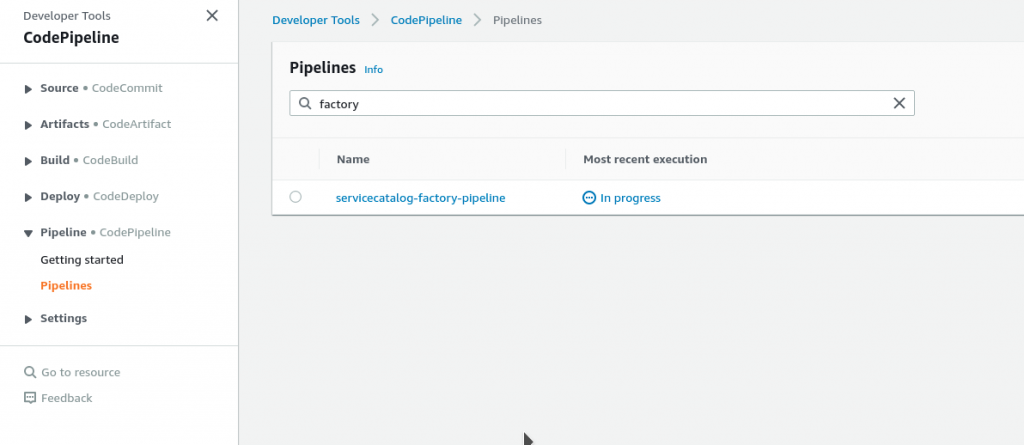Click the magnifier icon in pipeline search
Viewport: 1024px width, 445px height.
[x=305, y=103]
